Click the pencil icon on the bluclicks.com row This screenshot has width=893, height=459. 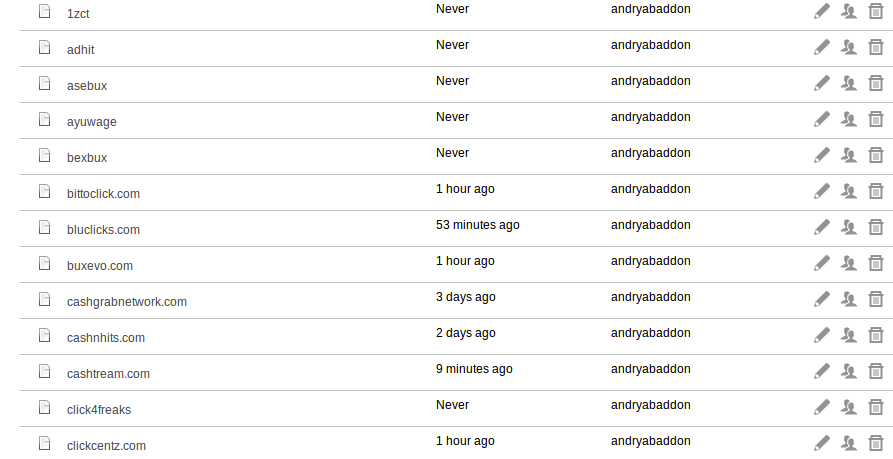tap(821, 227)
